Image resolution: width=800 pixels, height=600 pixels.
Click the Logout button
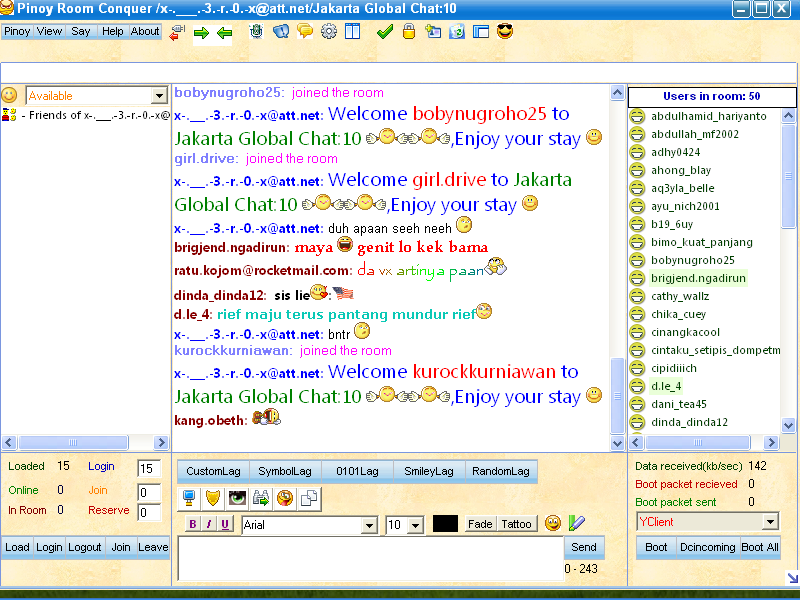click(85, 547)
